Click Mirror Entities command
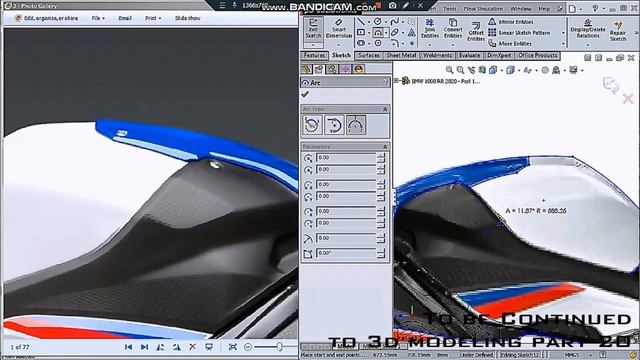 tap(511, 22)
